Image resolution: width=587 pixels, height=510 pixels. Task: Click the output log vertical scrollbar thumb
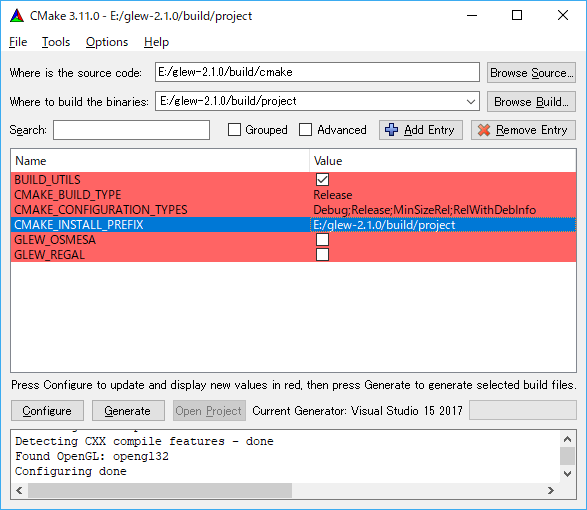[568, 456]
